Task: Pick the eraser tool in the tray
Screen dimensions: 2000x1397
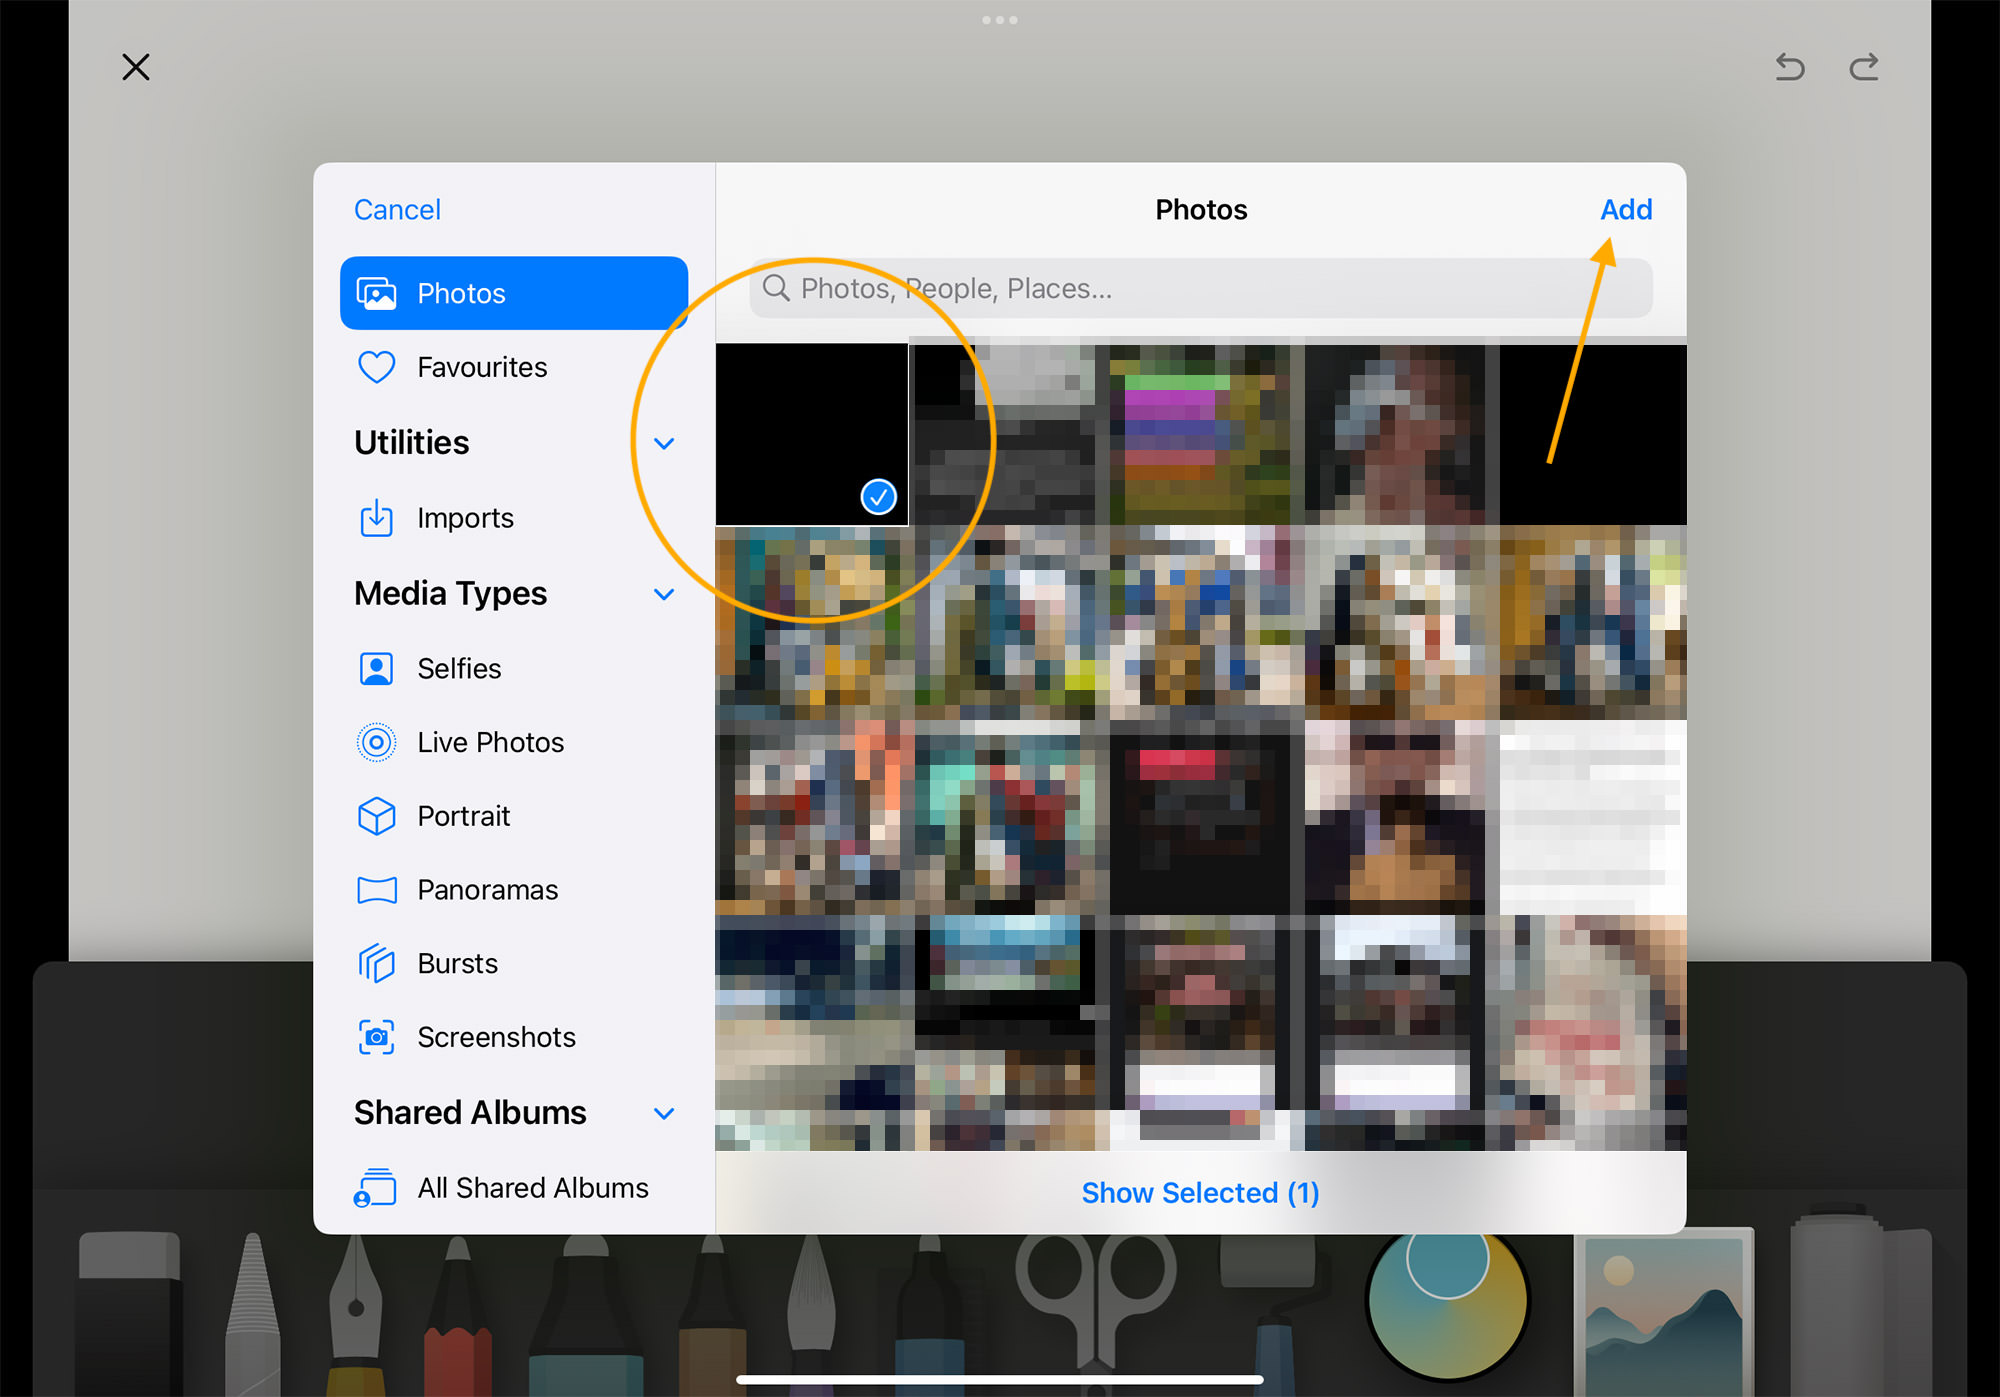Action: click(x=130, y=1314)
